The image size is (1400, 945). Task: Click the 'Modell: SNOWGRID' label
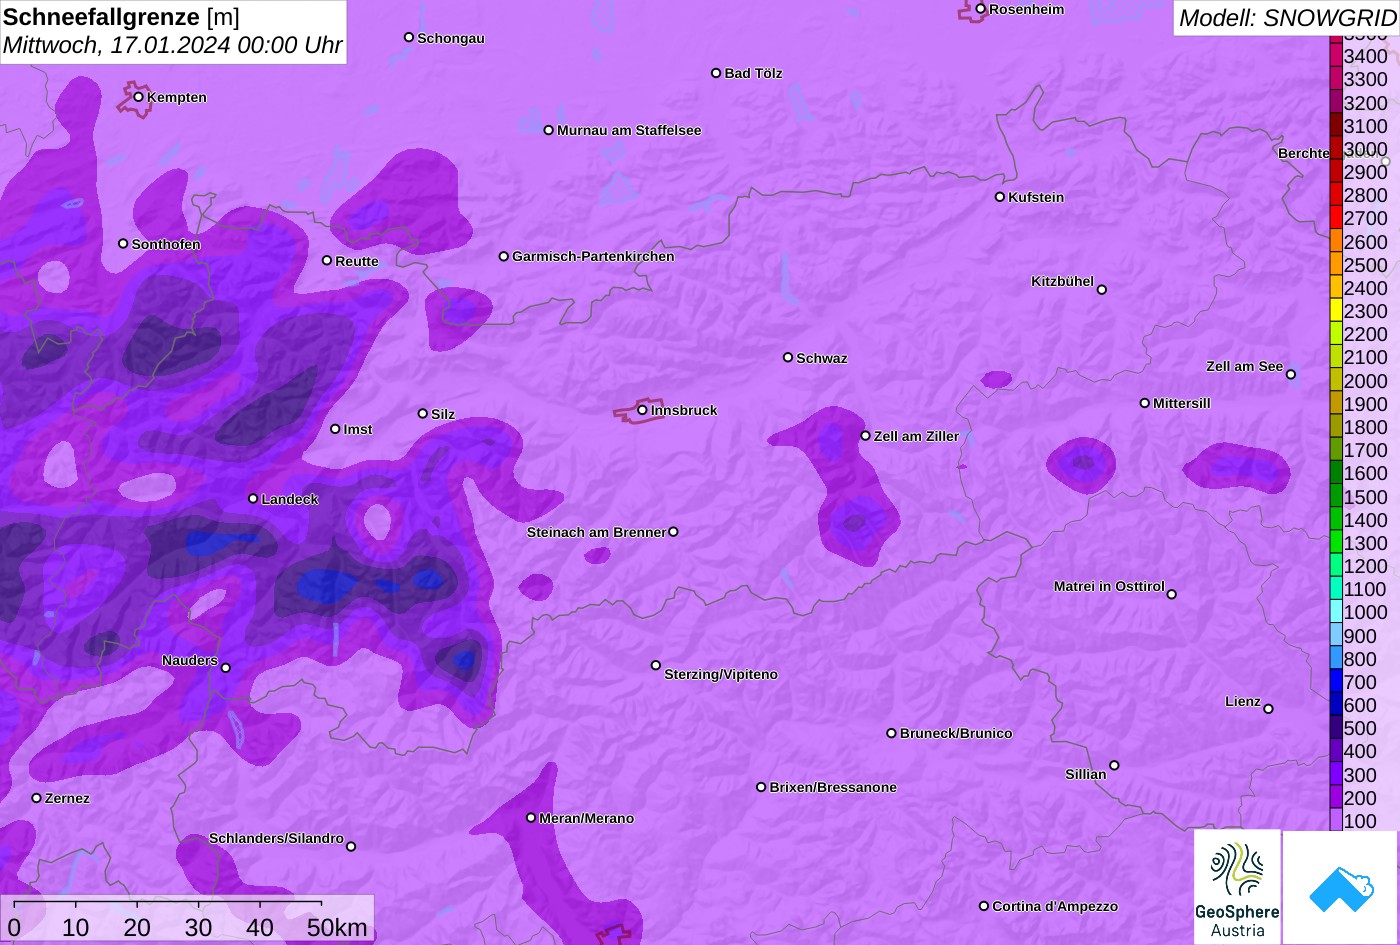[1287, 17]
